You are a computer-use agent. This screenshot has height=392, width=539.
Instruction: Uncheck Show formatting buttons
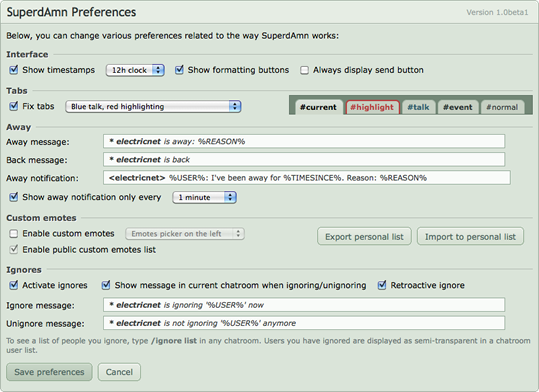pos(179,70)
